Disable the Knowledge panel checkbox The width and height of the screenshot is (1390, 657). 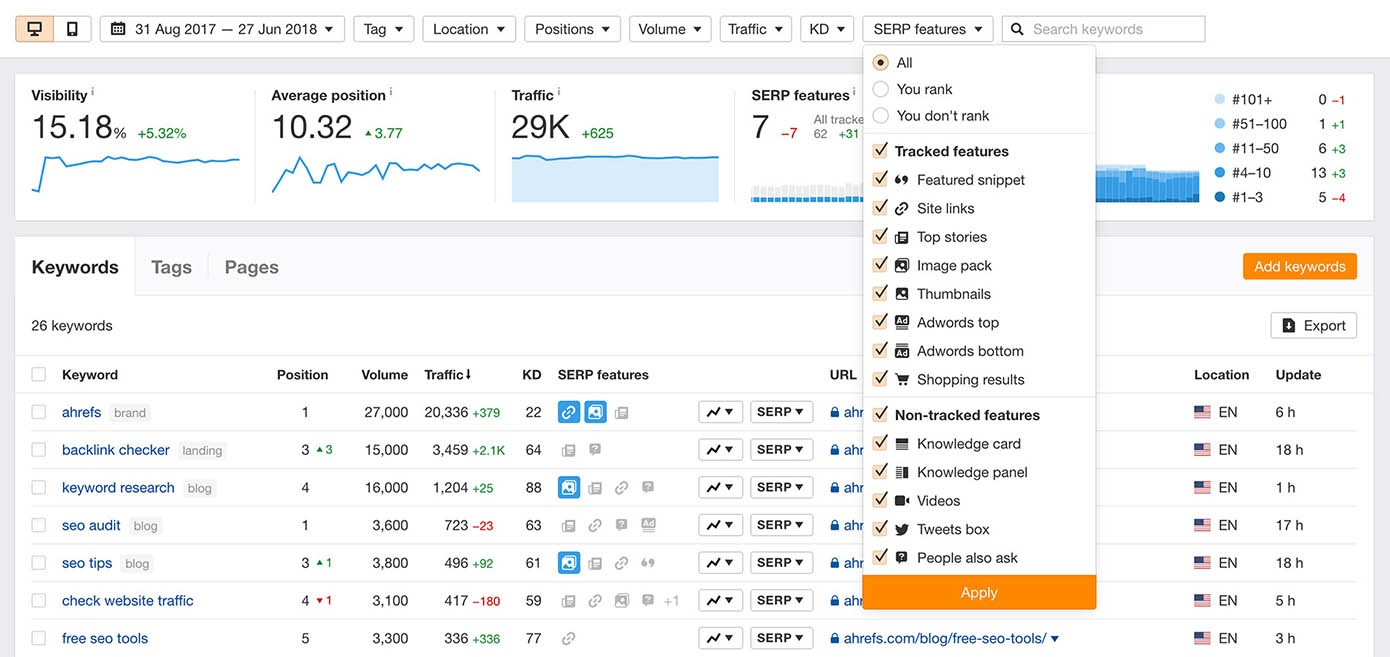(881, 471)
